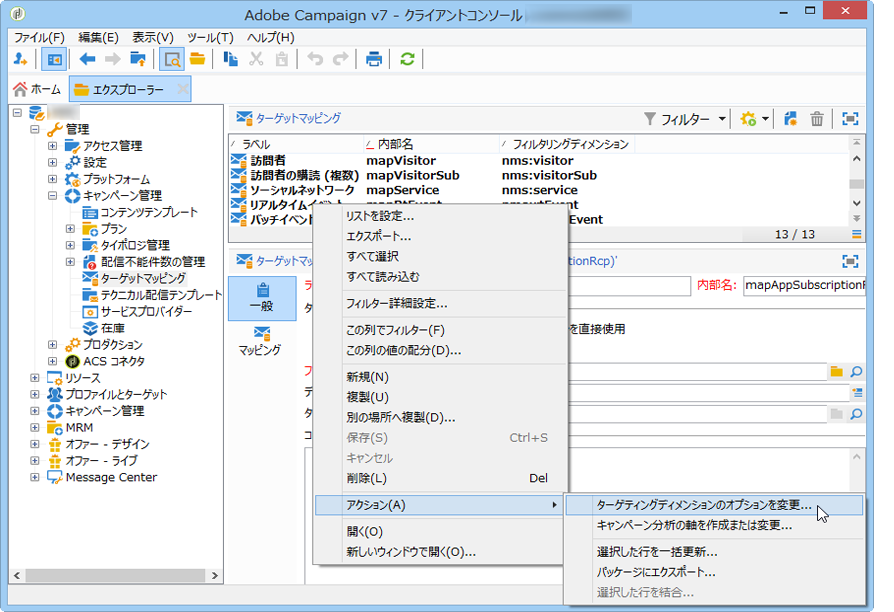
Task: Select サービスプロバイダー in tree
Action: click(x=147, y=311)
